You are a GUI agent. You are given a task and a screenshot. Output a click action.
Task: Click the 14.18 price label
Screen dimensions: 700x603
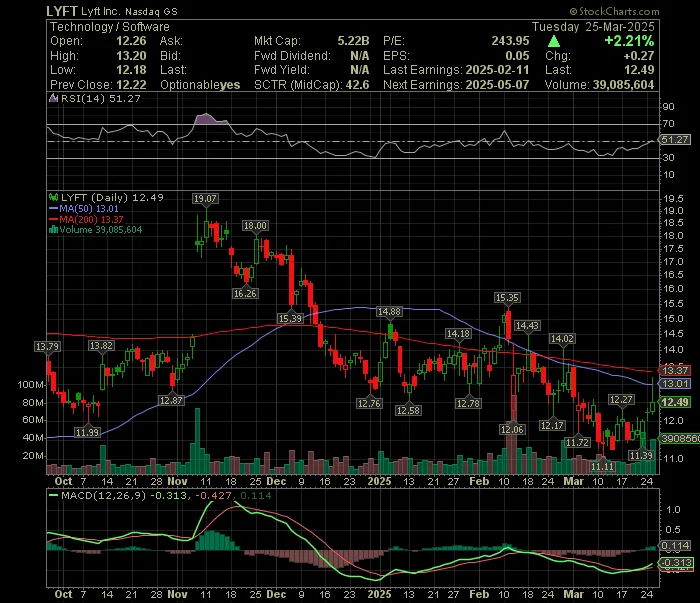click(458, 333)
